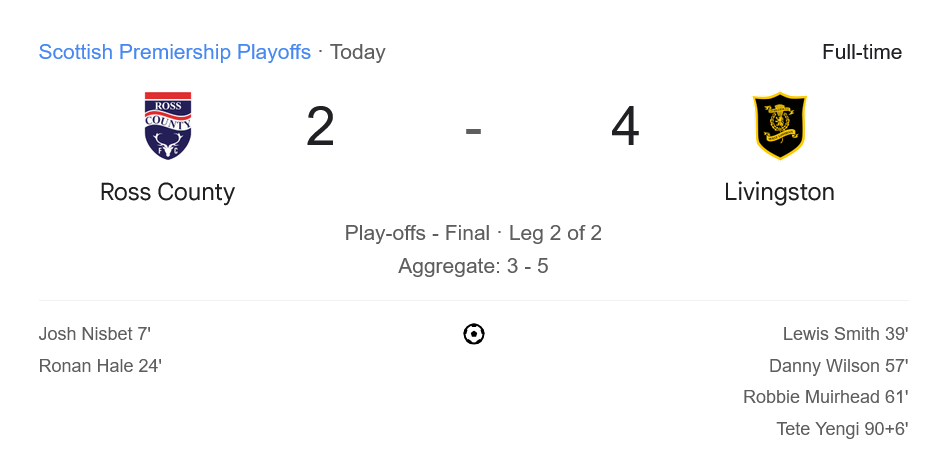The height and width of the screenshot is (453, 948).
Task: Click the Livingston club crest
Action: (779, 126)
